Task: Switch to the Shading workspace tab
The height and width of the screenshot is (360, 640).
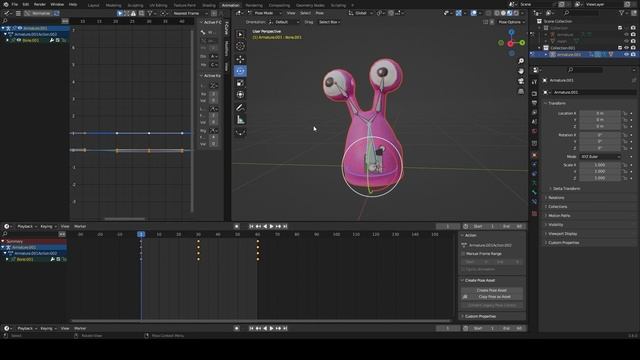Action: 209,5
